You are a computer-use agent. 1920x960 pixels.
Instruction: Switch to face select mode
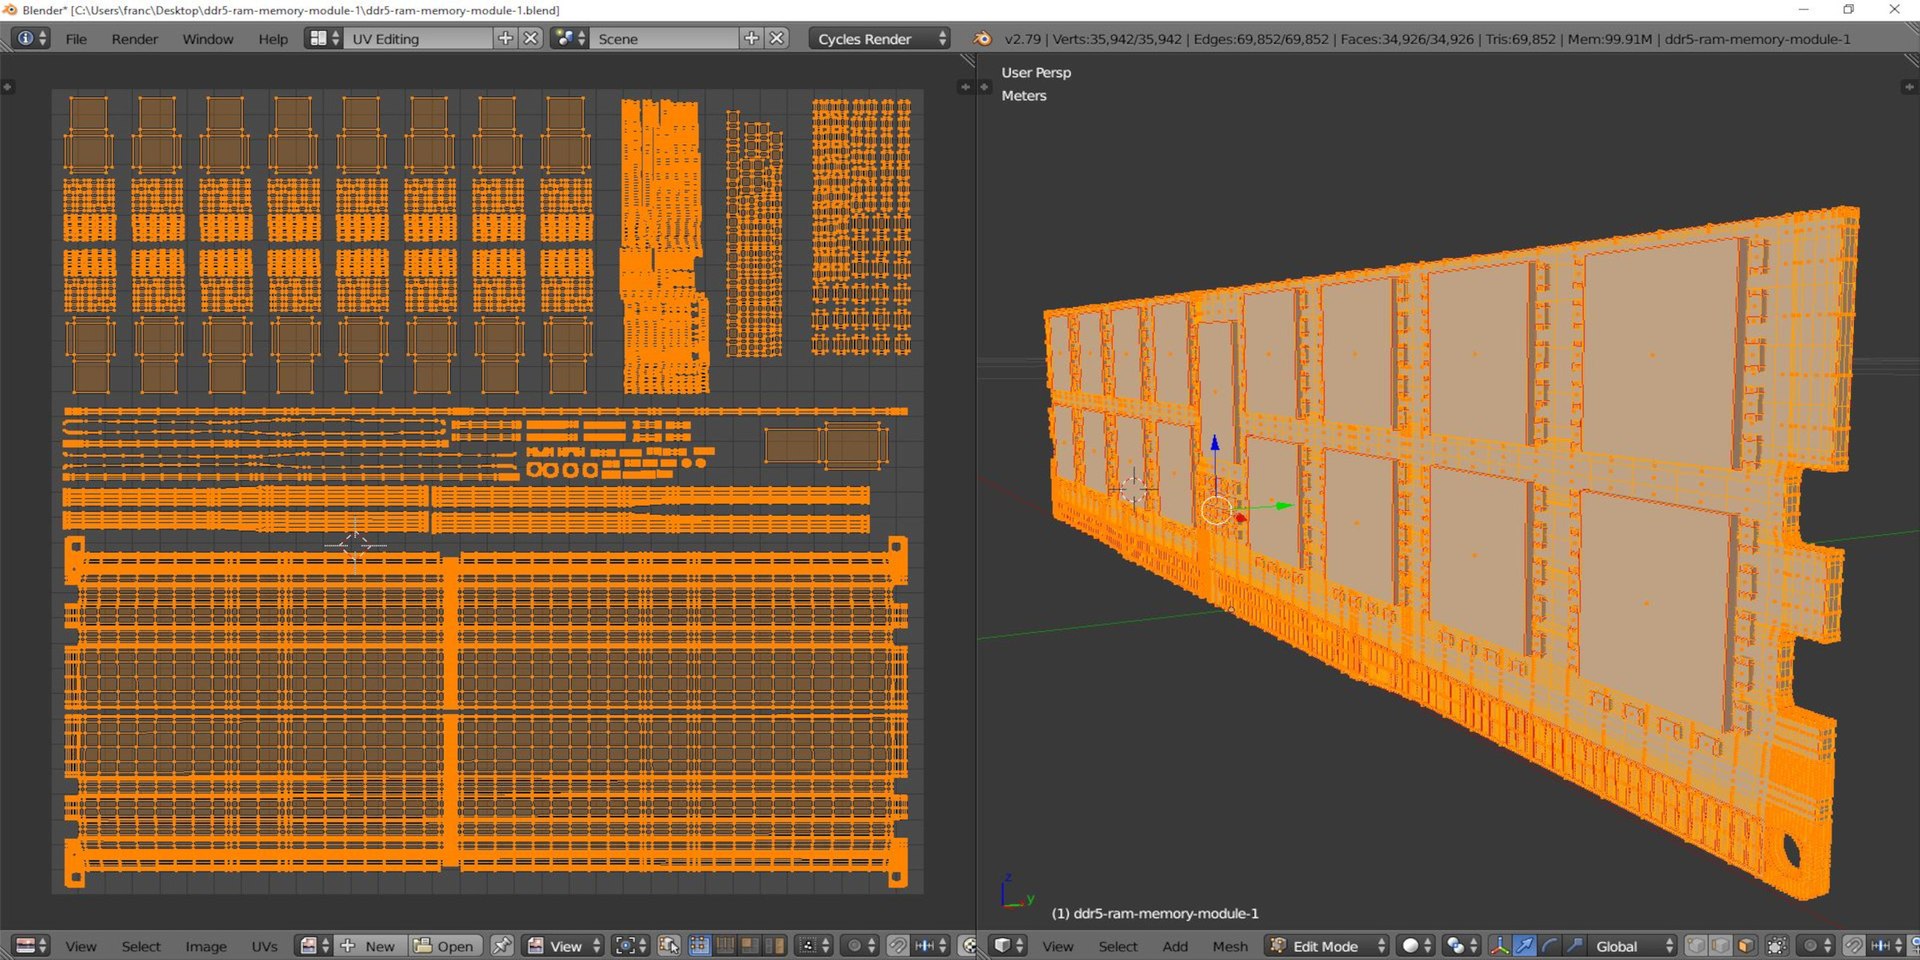pyautogui.click(x=1746, y=946)
